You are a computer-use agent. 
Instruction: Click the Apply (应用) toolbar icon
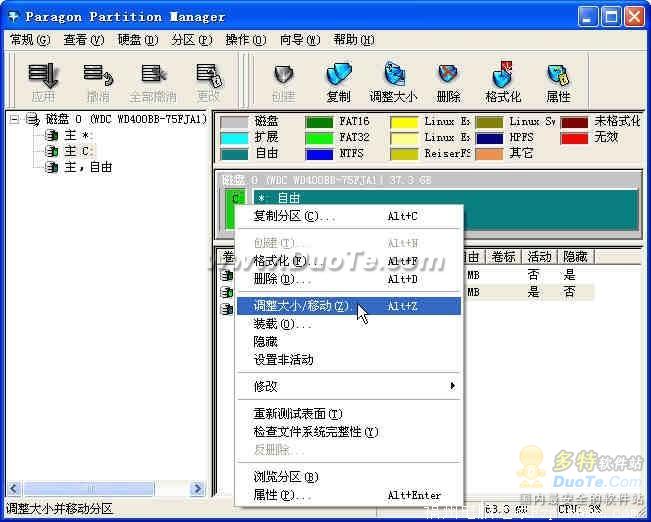44,82
